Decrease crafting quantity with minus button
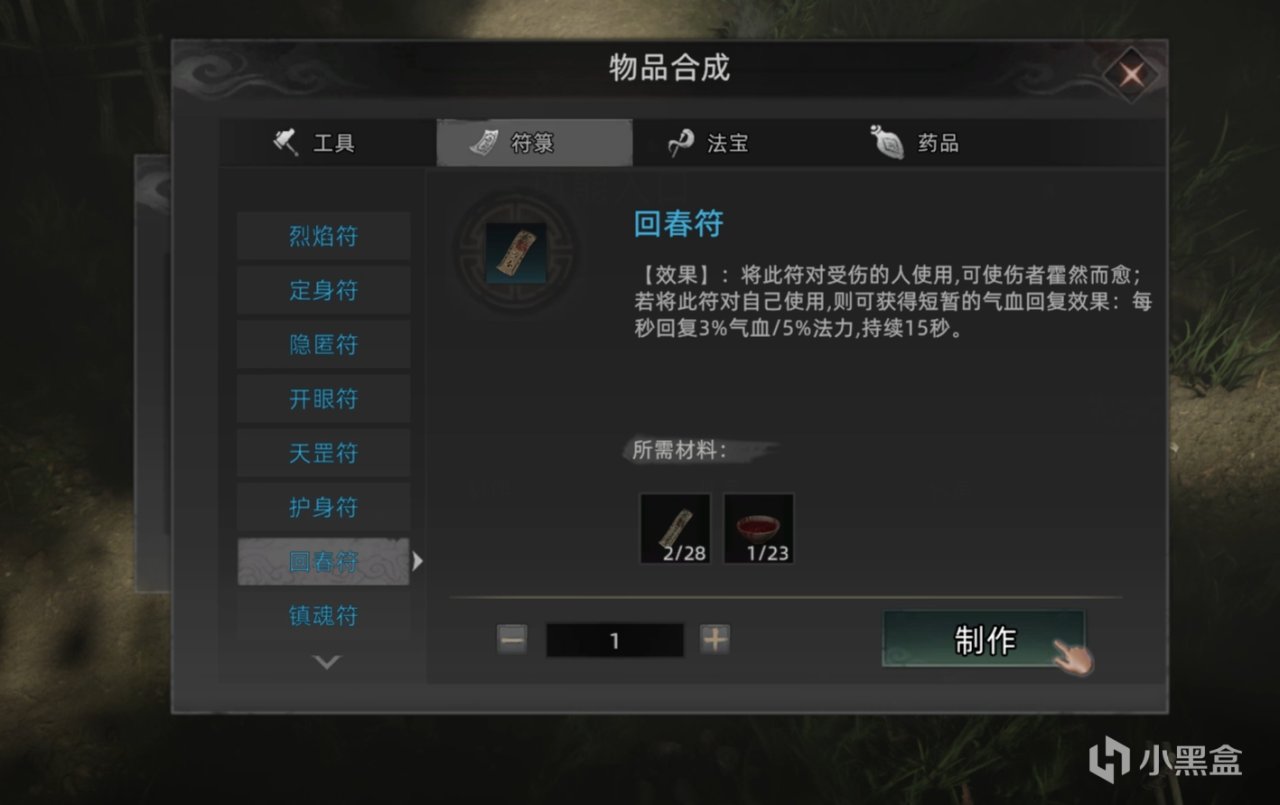 [x=512, y=640]
